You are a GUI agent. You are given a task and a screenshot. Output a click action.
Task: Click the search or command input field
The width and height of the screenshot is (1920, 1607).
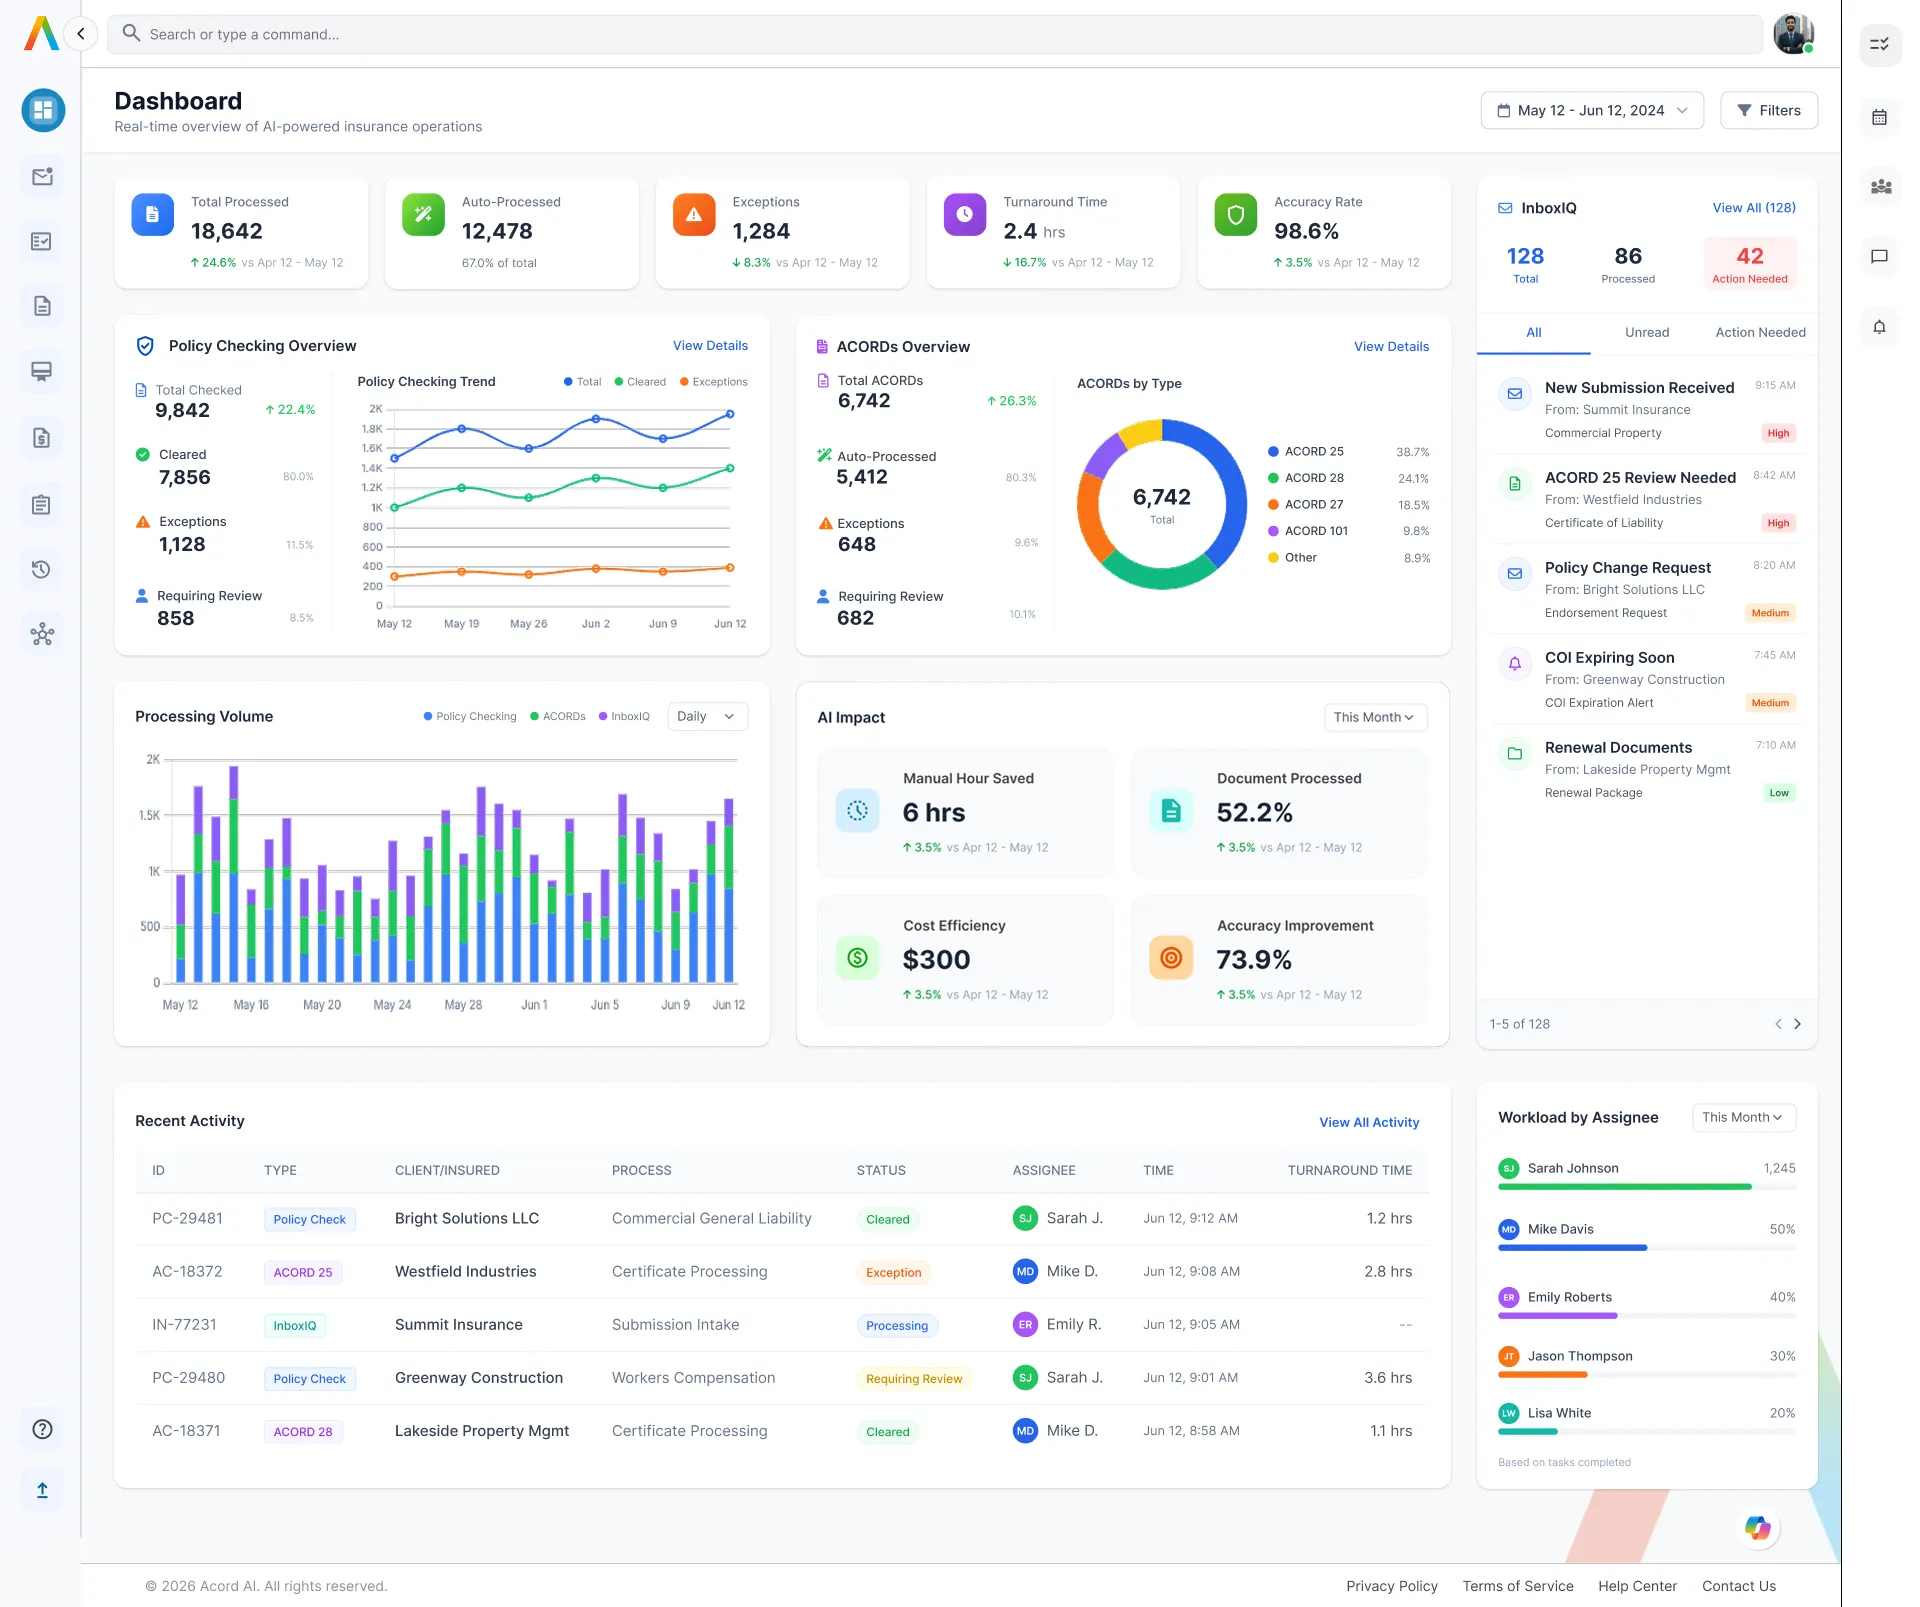point(935,34)
